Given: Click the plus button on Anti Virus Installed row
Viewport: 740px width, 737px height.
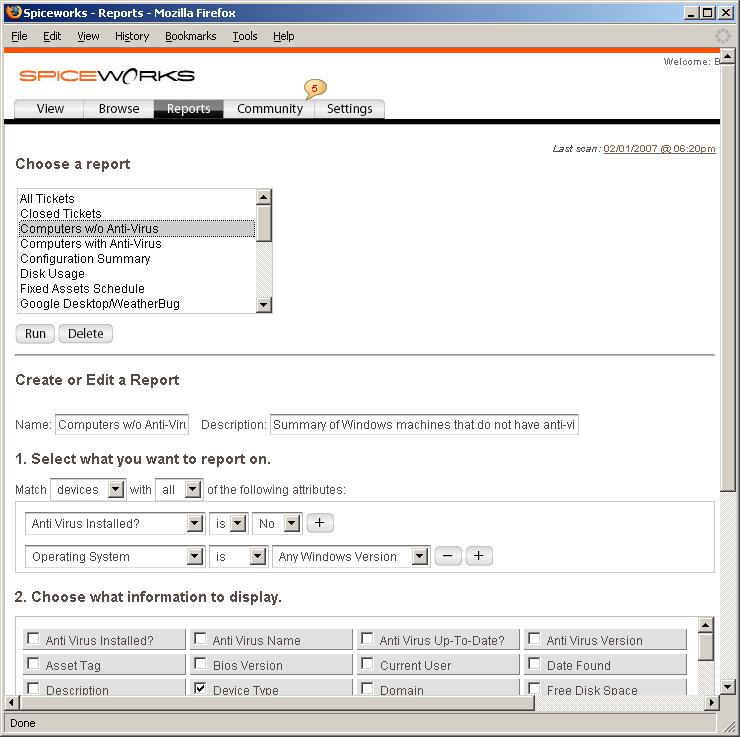Looking at the screenshot, I should click(320, 523).
